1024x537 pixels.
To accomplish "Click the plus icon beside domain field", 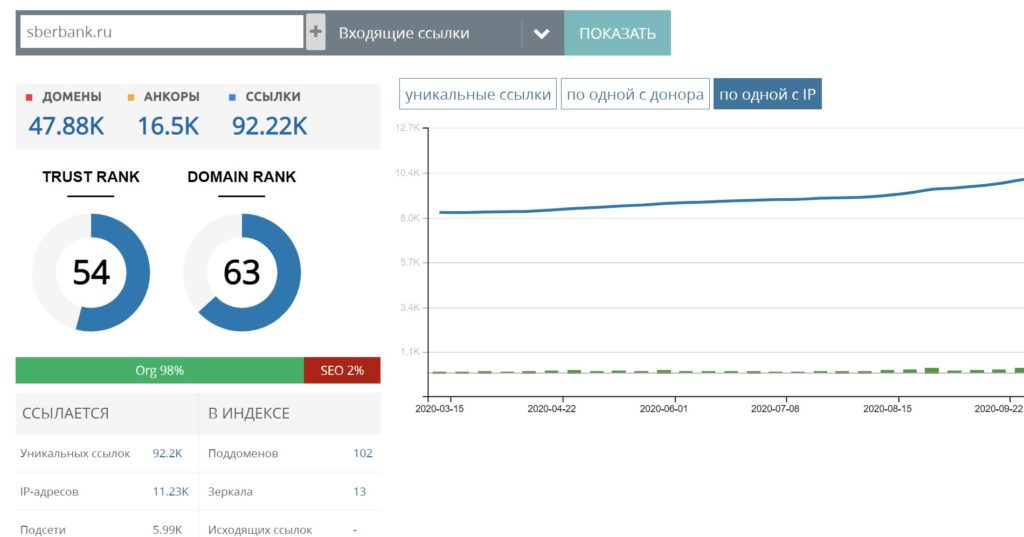I will pyautogui.click(x=316, y=32).
